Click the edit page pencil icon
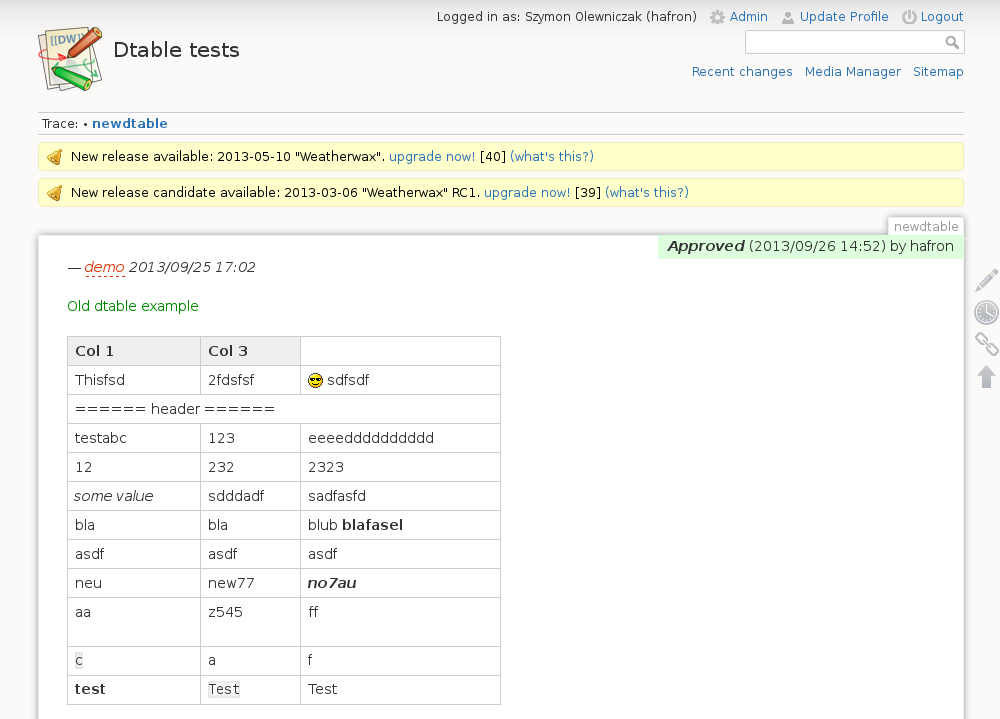Image resolution: width=1000 pixels, height=719 pixels. (x=986, y=281)
